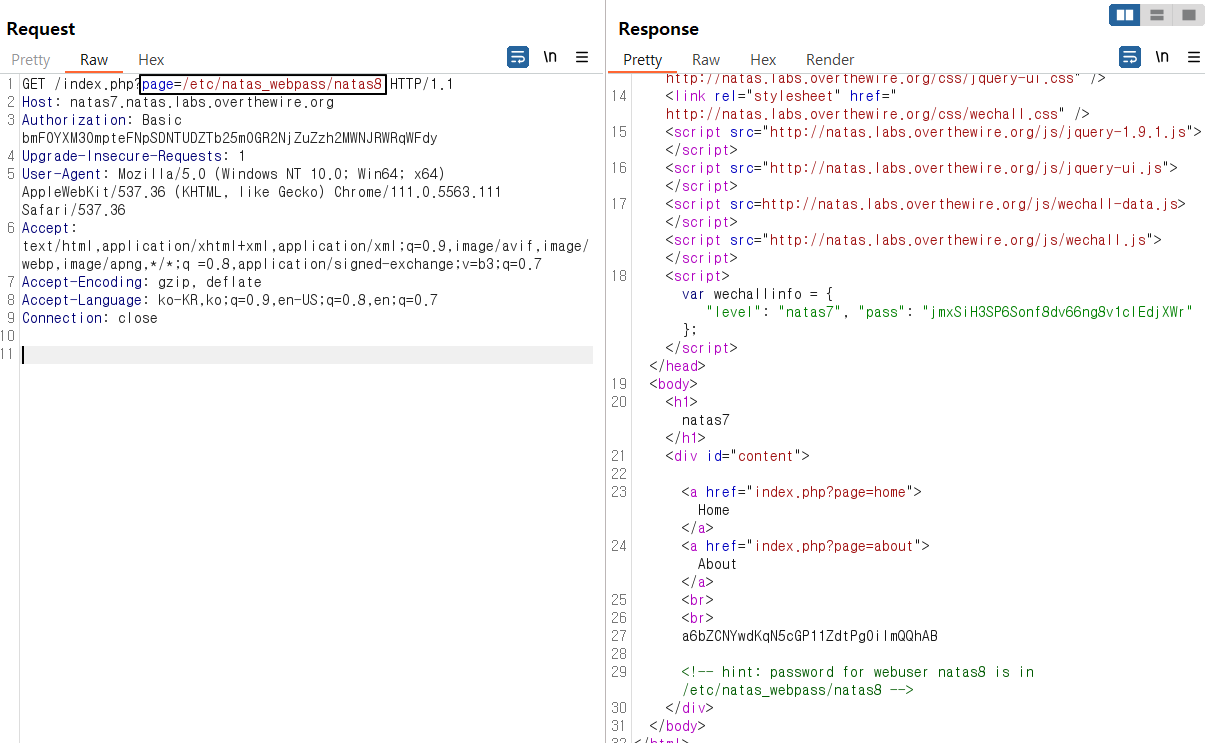1205x743 pixels.
Task: Open the Response Raw tab
Action: 706,60
